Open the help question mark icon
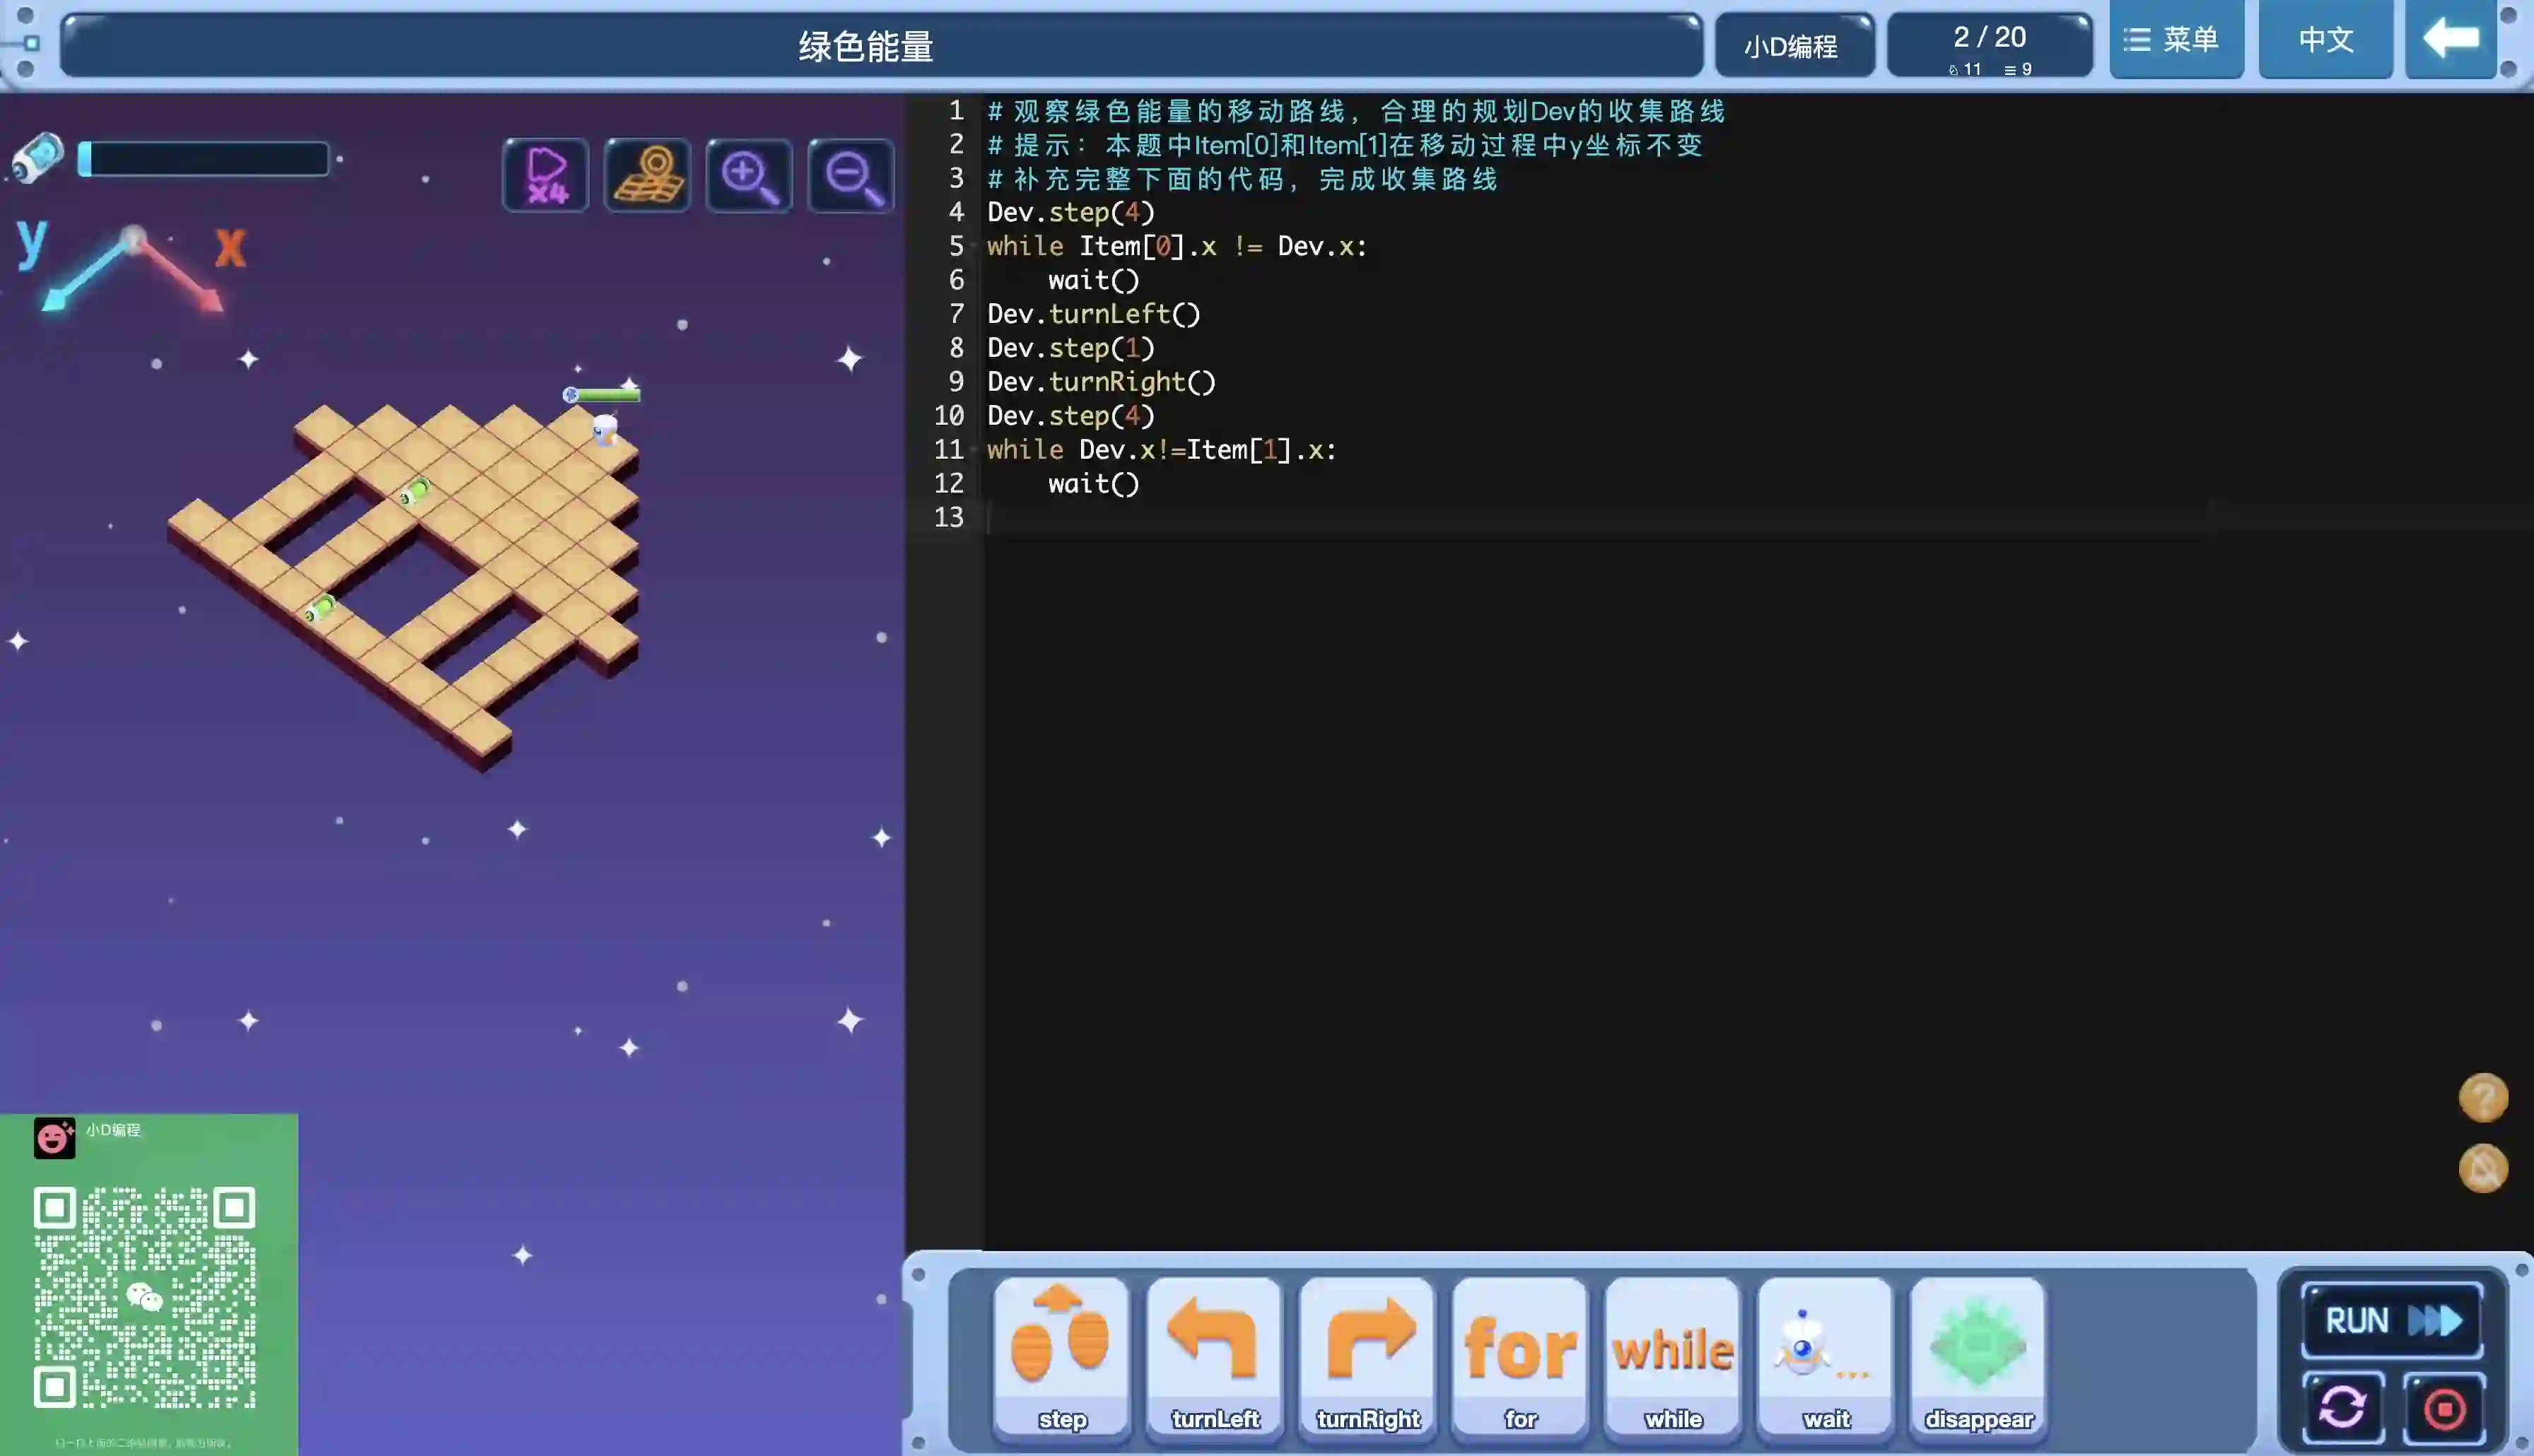 click(x=2483, y=1097)
